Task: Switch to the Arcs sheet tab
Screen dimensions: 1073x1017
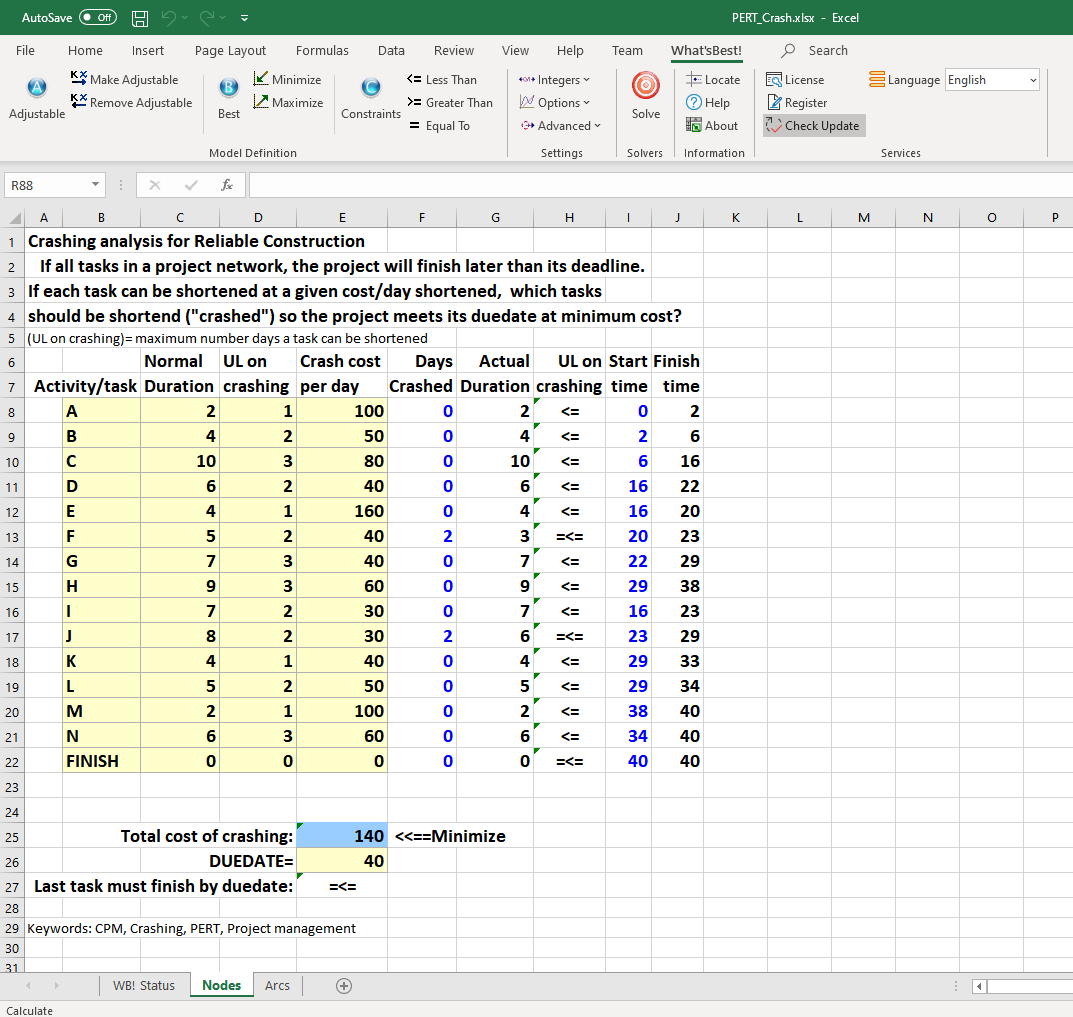Action: coord(277,985)
